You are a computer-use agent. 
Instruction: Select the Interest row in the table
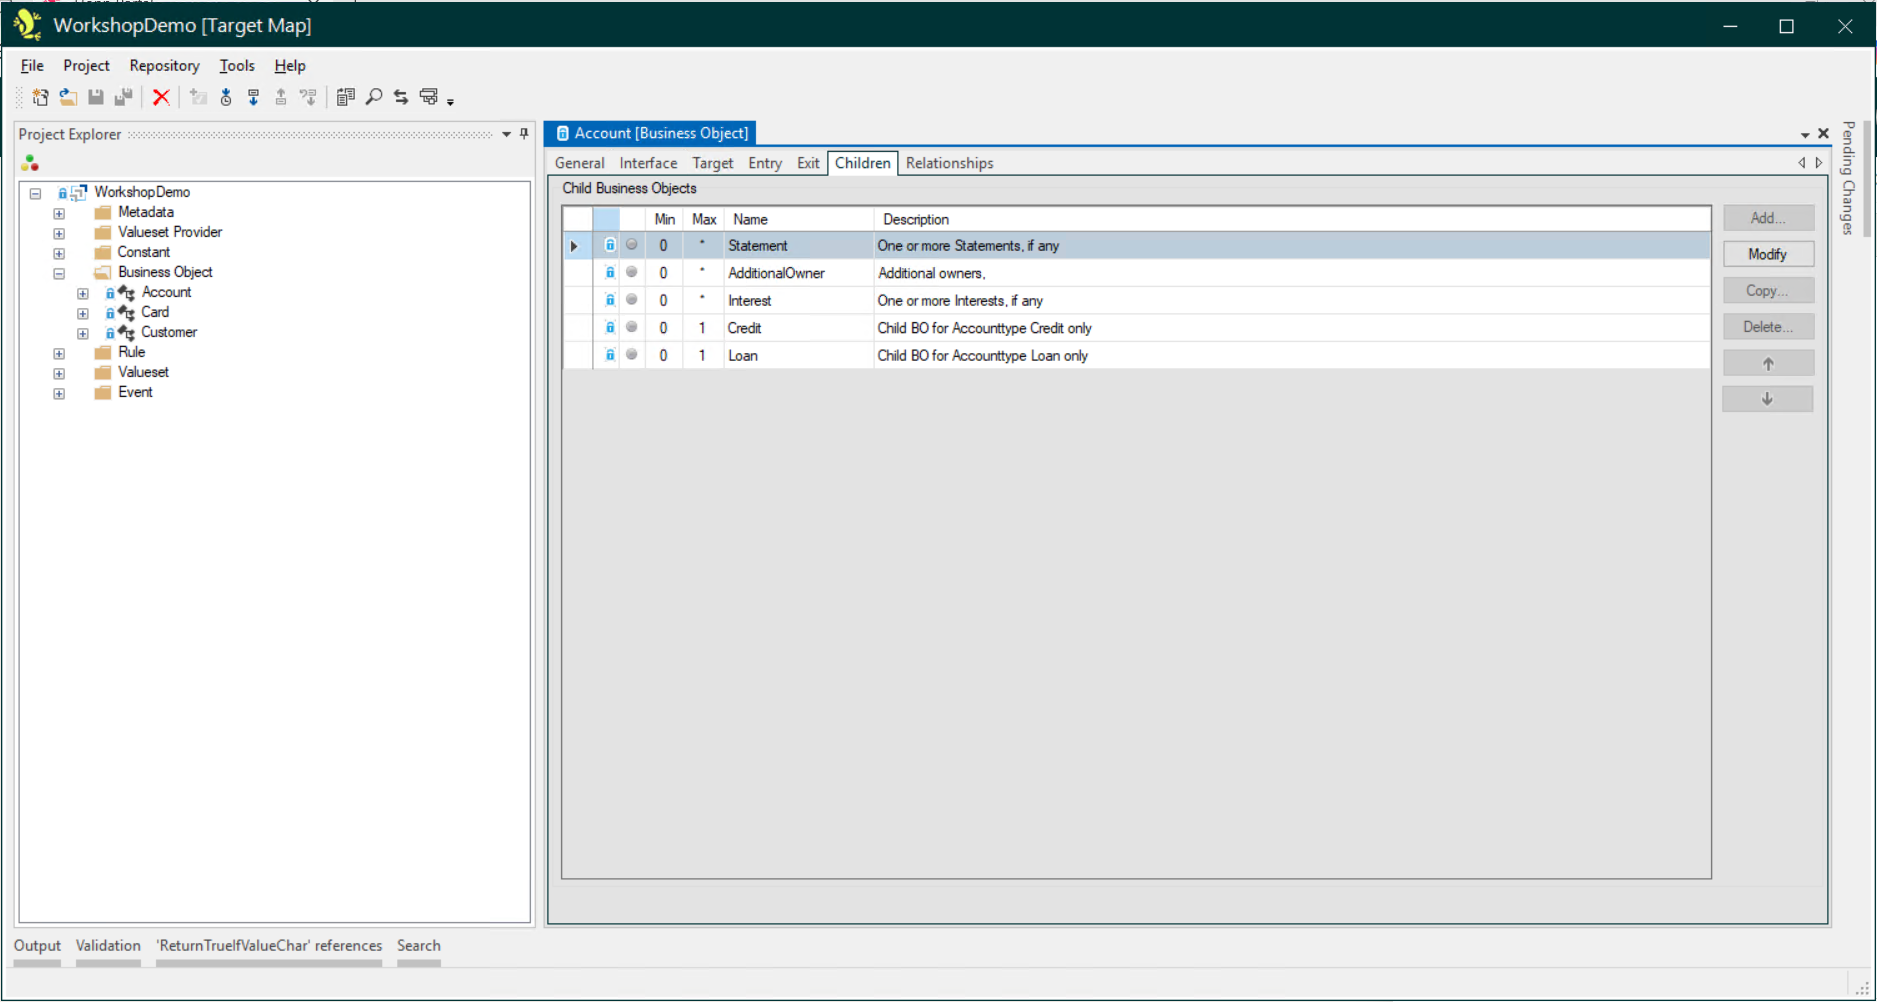pos(750,300)
